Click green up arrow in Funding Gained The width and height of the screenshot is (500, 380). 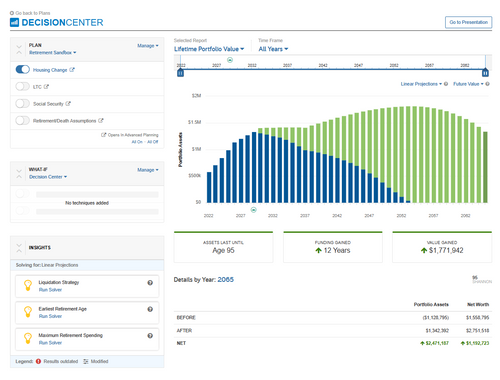pyautogui.click(x=318, y=250)
